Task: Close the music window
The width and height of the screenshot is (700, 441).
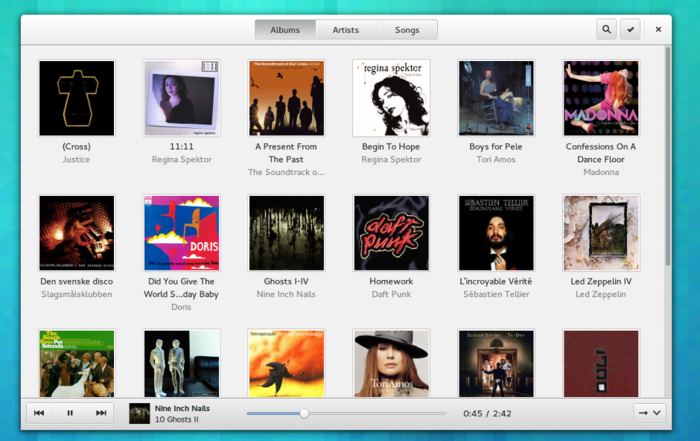Action: pos(658,29)
